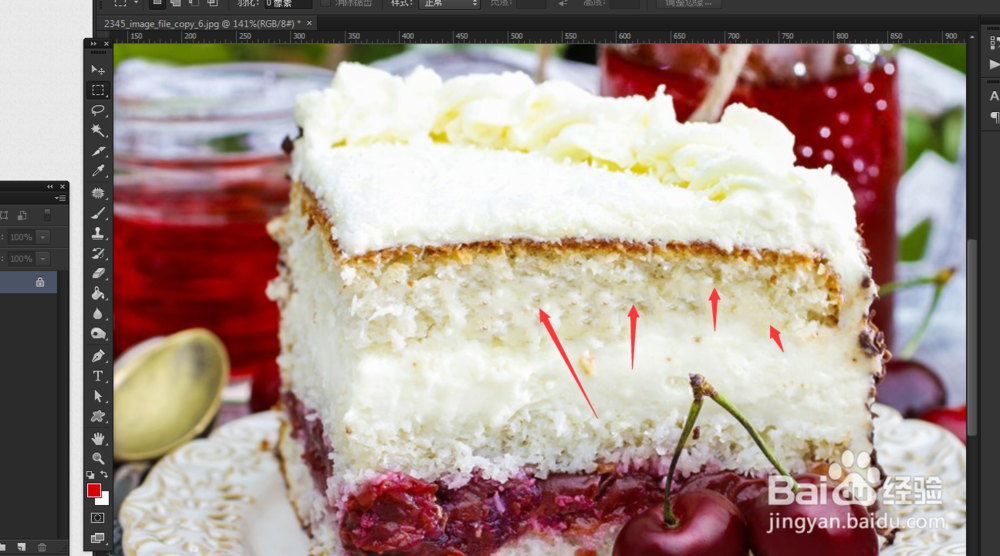Viewport: 1000px width, 556px height.
Task: Select the Paint Bucket tool
Action: point(98,294)
